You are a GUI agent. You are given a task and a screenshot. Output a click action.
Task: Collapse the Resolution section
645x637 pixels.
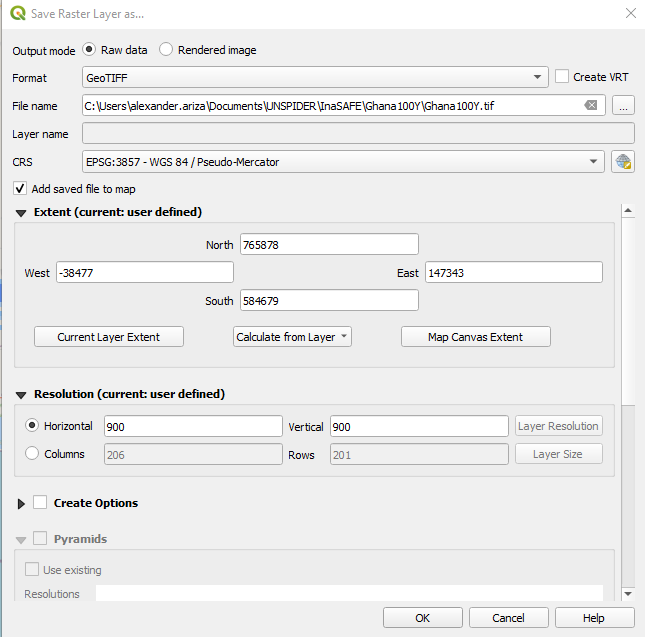(21, 394)
